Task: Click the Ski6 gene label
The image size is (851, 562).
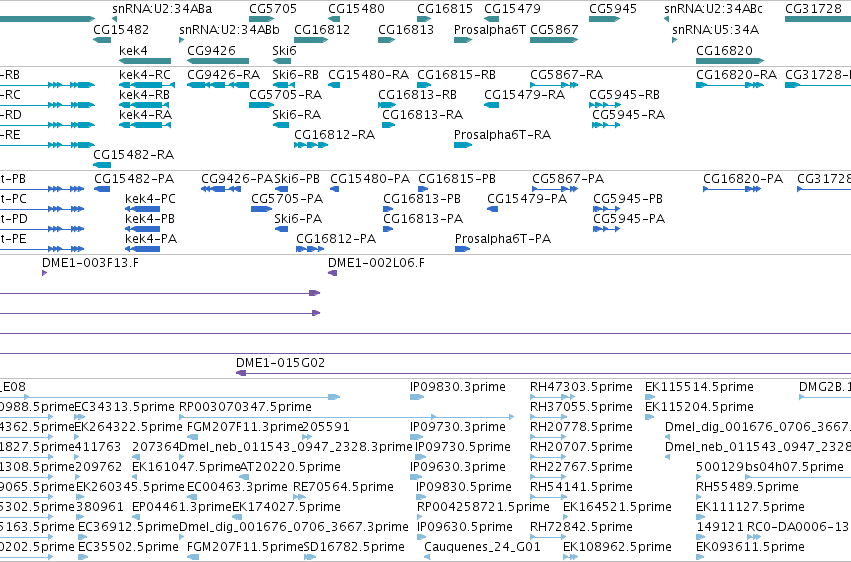Action: point(284,50)
